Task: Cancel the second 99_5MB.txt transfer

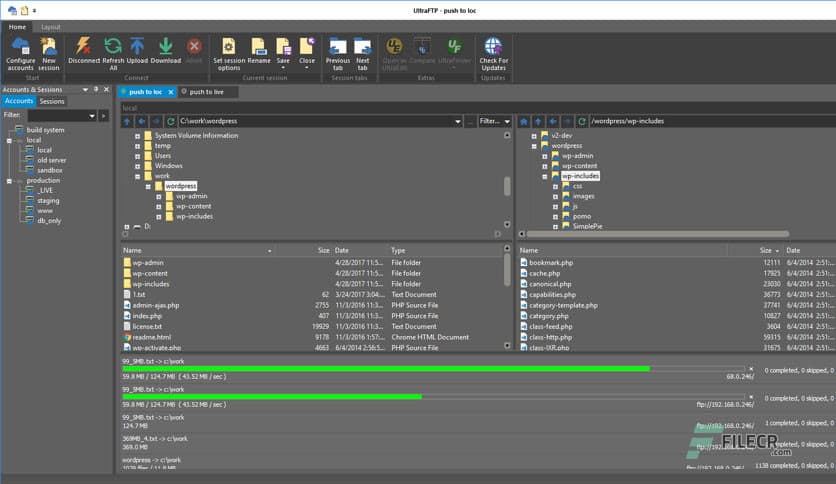Action: click(x=751, y=397)
